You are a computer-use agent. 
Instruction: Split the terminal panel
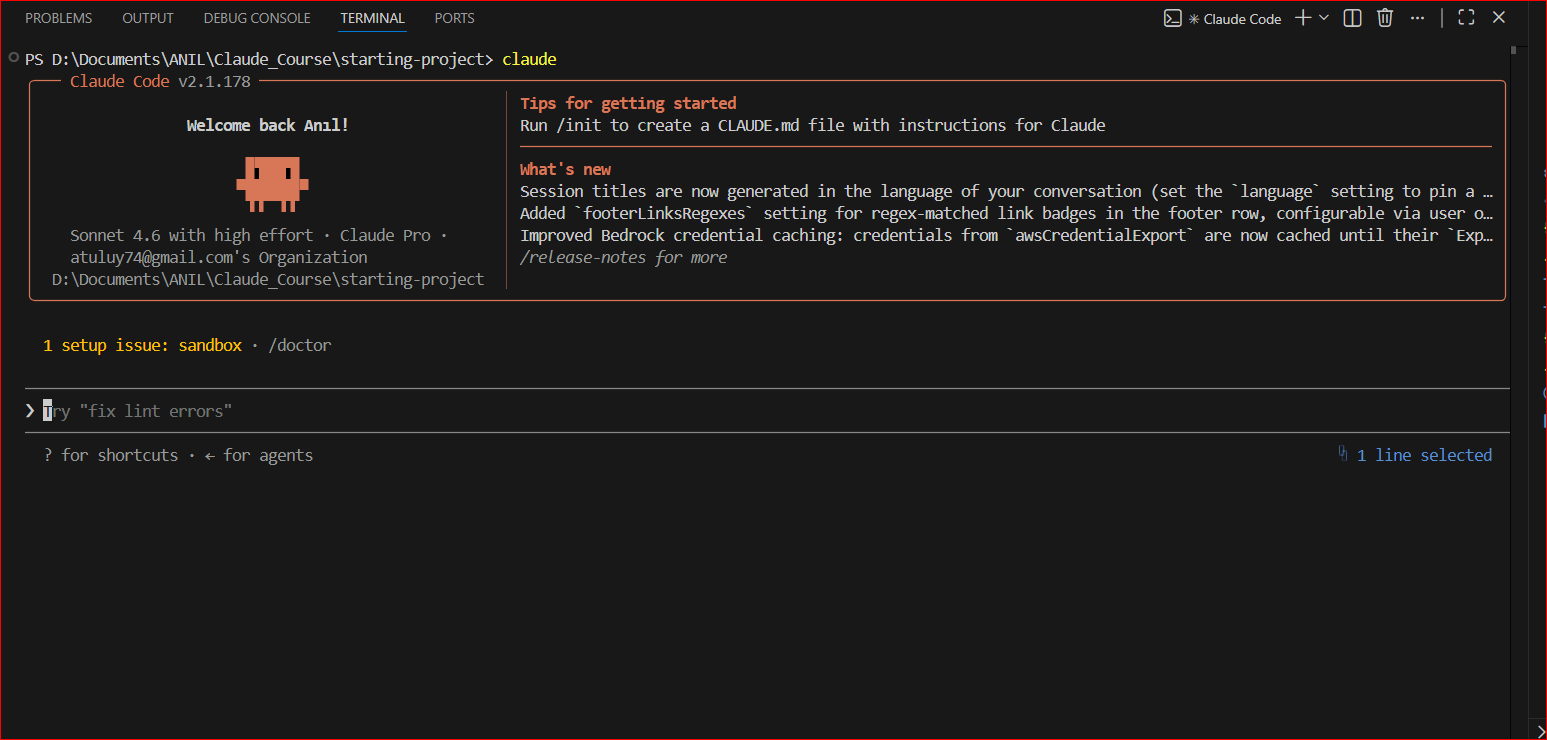tap(1352, 17)
